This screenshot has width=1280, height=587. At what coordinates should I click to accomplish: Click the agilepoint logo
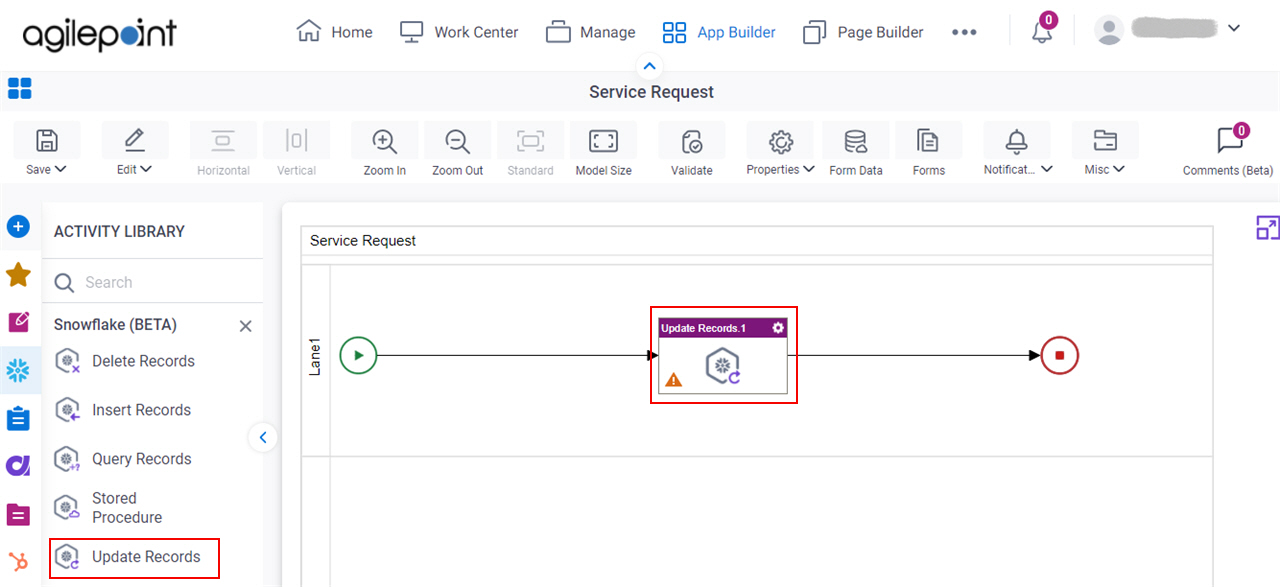click(x=99, y=34)
